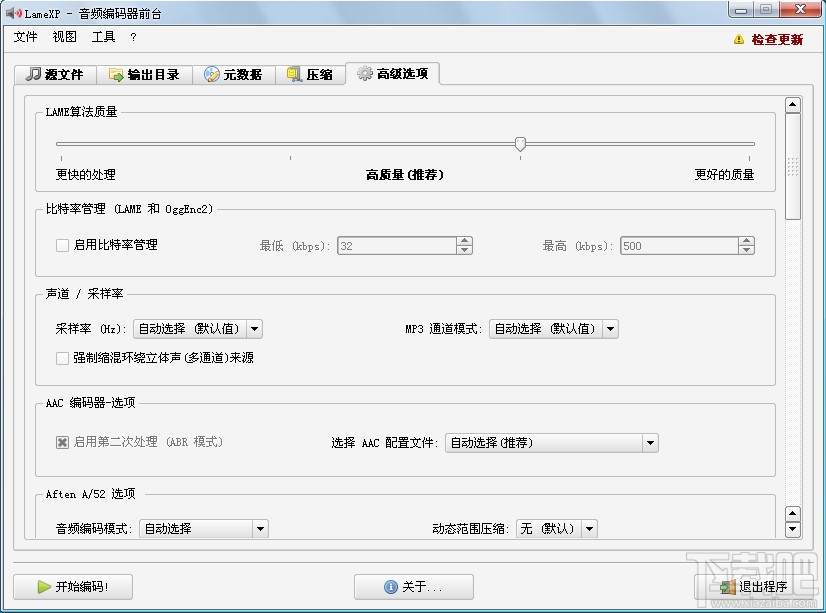This screenshot has width=826, height=613.
Task: Toggle 启用第二次处理 (ABR 模式) checkbox
Action: pyautogui.click(x=62, y=443)
